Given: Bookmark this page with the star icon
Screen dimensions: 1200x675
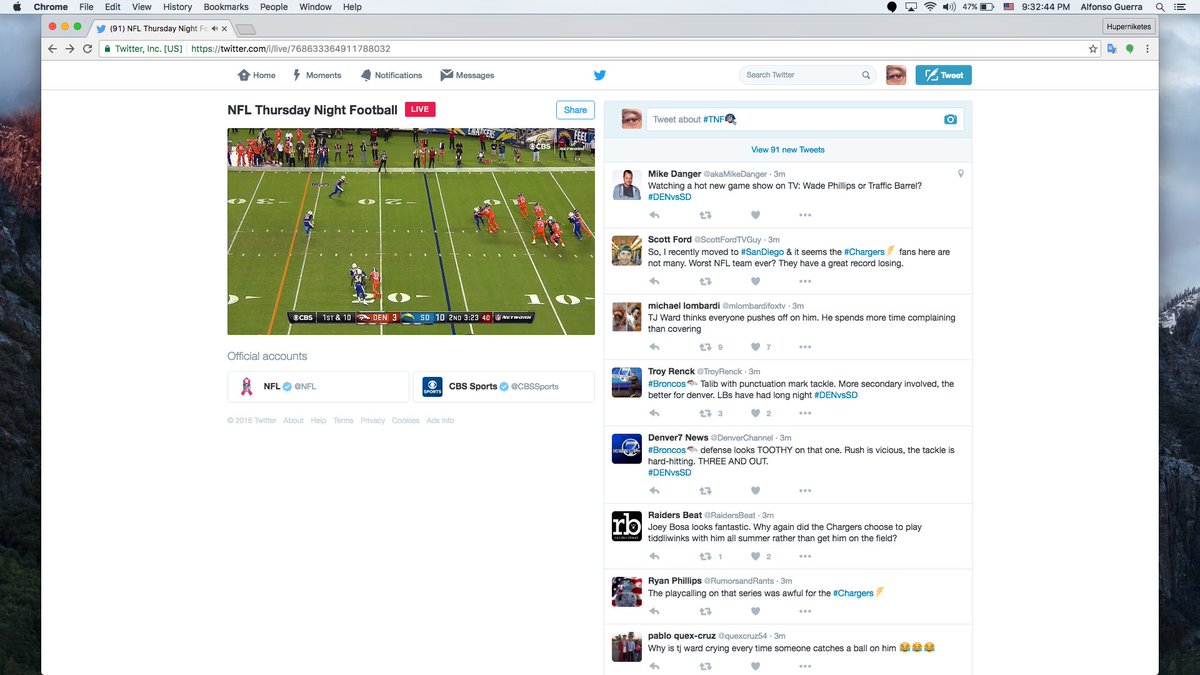Looking at the screenshot, I should 1093,48.
